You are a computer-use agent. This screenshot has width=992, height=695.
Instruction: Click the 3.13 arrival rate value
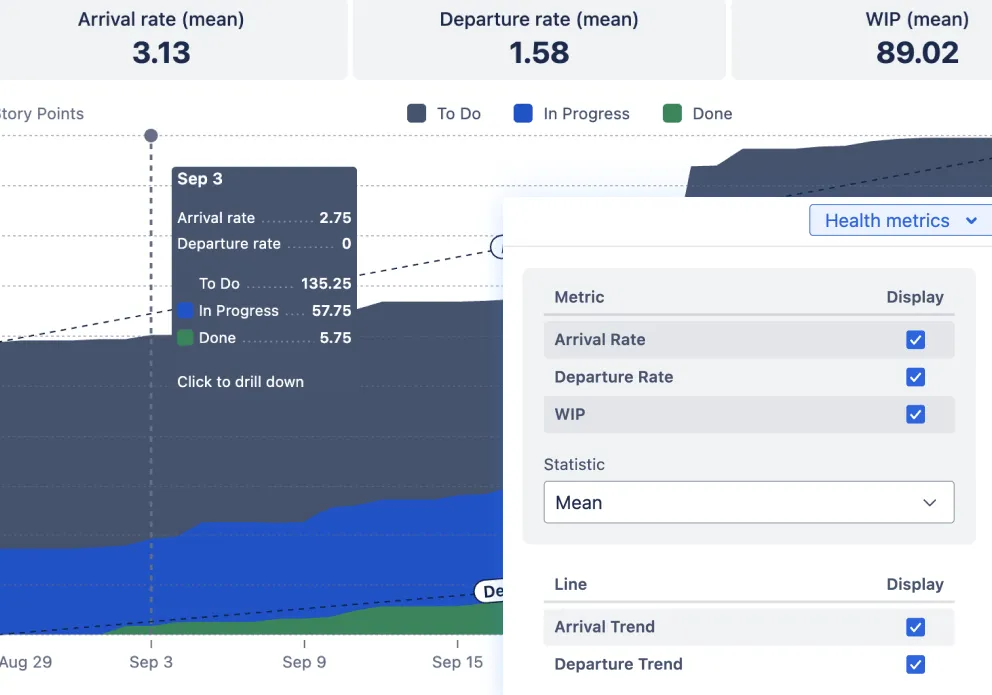click(x=161, y=52)
